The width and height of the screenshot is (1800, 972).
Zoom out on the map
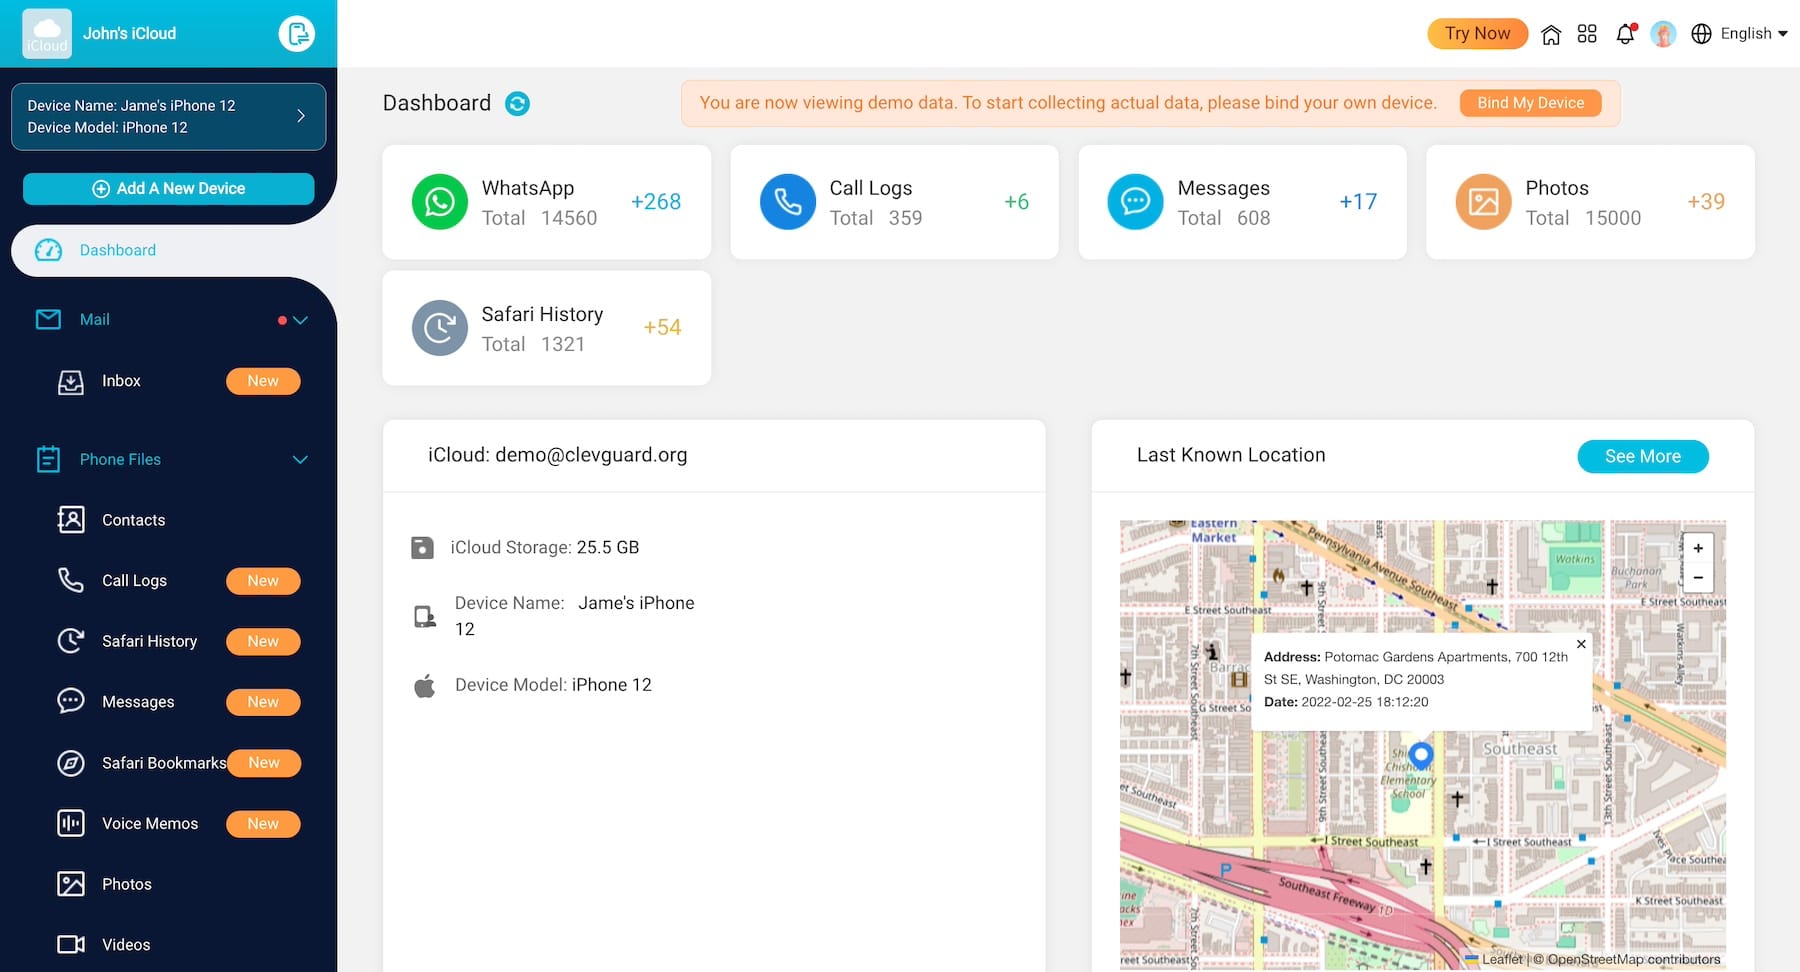click(x=1698, y=577)
